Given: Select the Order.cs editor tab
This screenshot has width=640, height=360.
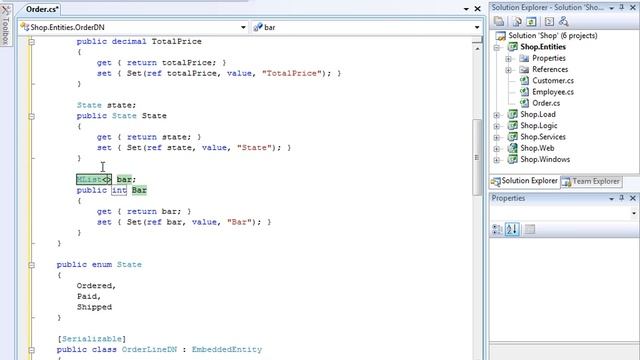Looking at the screenshot, I should tap(42, 9).
